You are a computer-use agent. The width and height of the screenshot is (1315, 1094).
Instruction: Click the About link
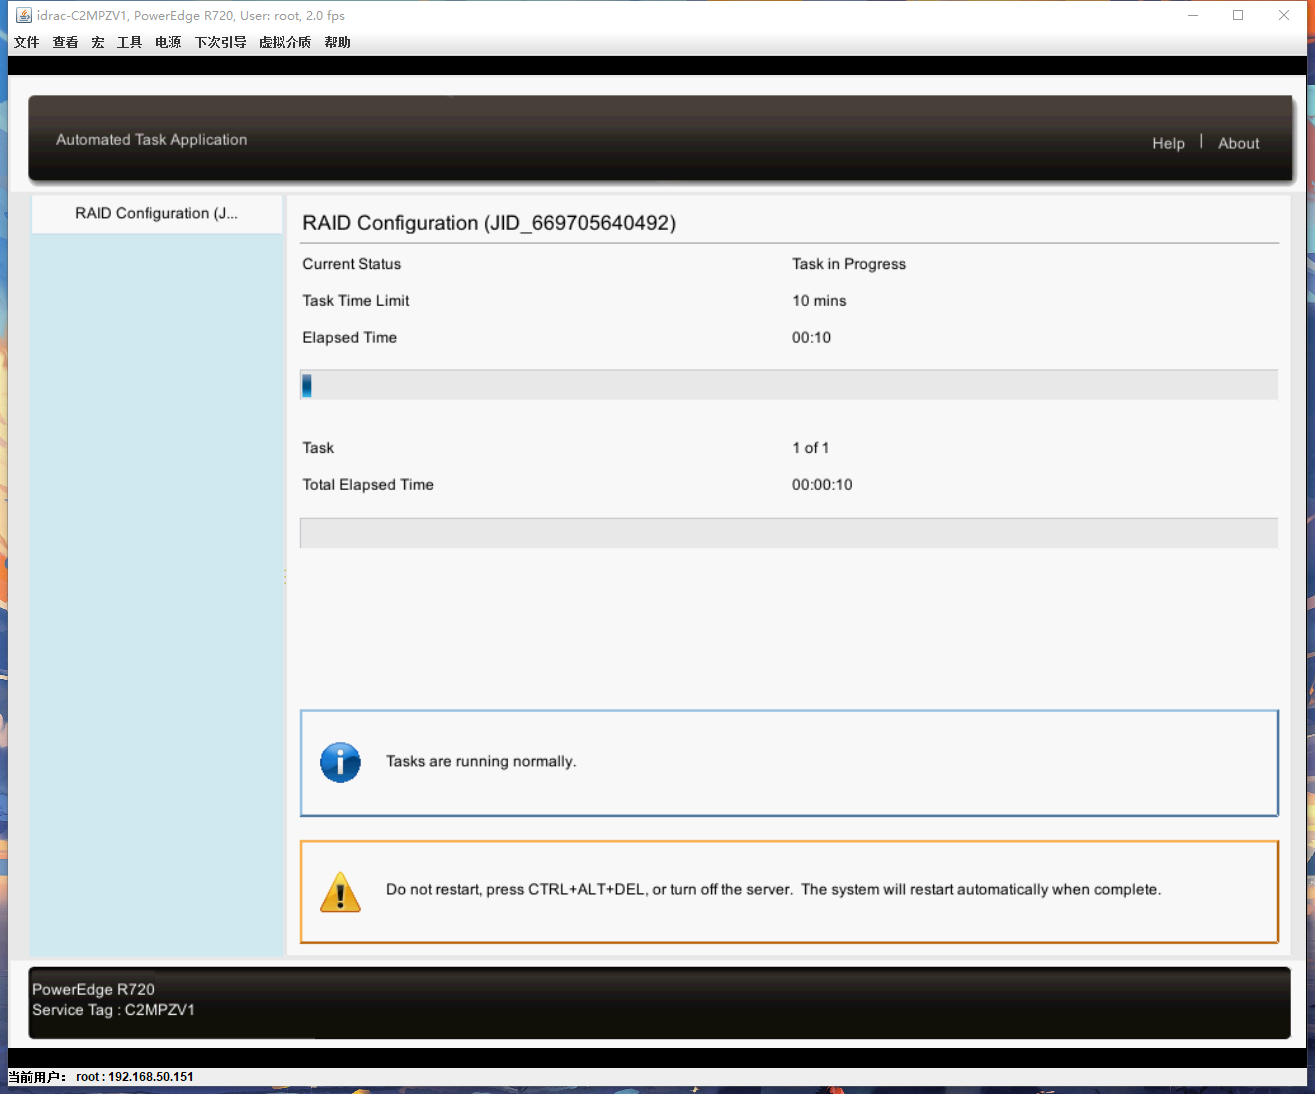coord(1238,143)
